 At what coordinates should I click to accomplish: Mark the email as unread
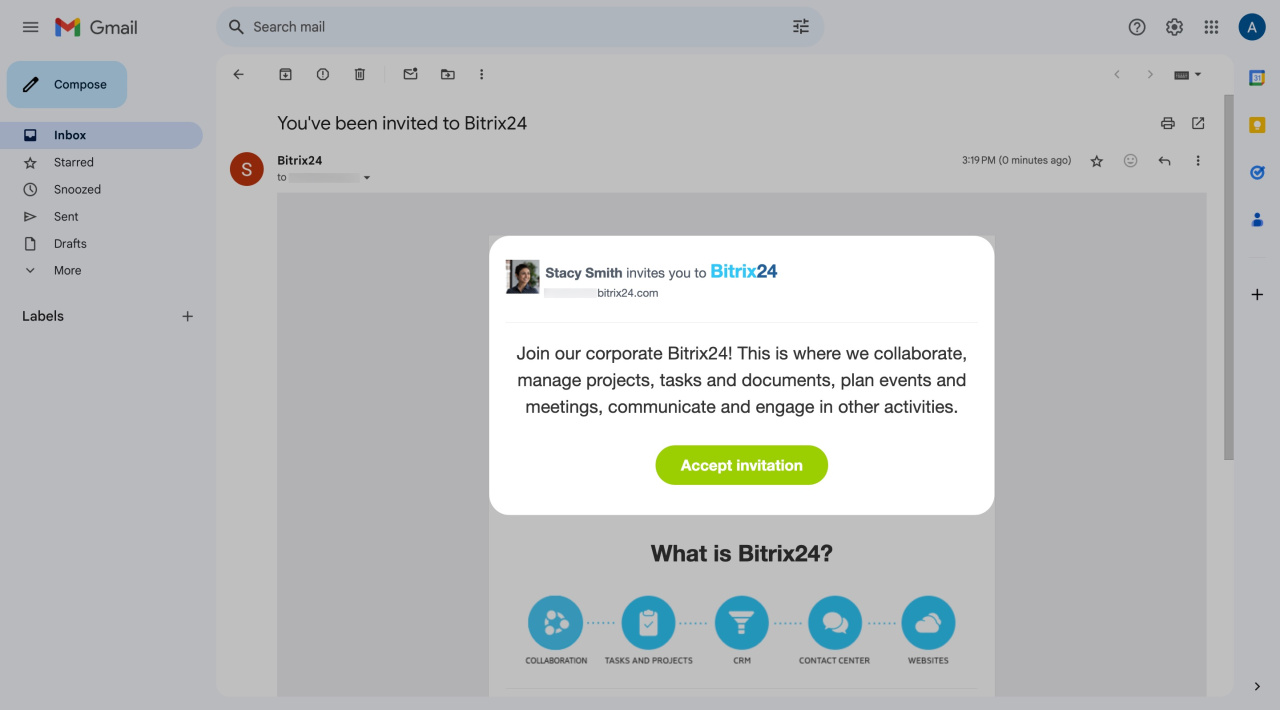pos(410,74)
